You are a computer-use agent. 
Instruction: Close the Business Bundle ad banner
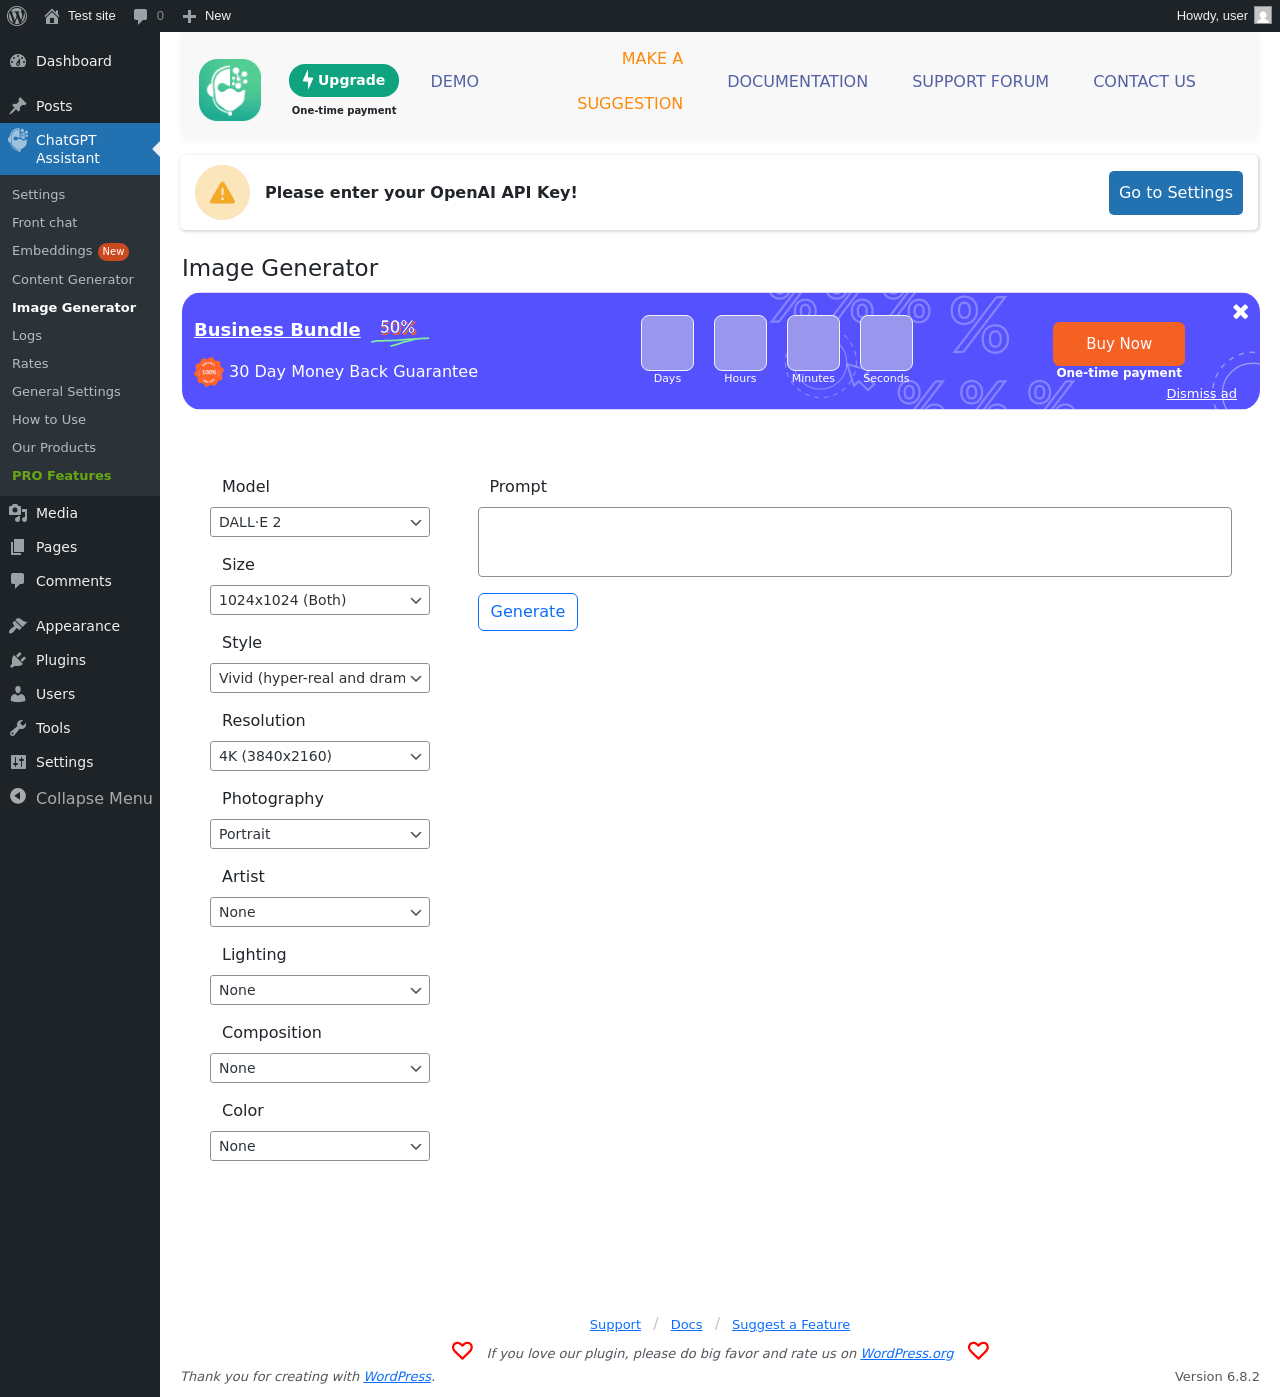(1240, 311)
